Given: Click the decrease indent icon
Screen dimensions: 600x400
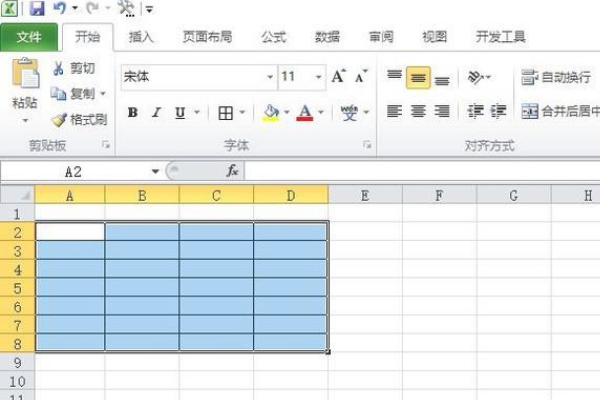Looking at the screenshot, I should click(475, 111).
